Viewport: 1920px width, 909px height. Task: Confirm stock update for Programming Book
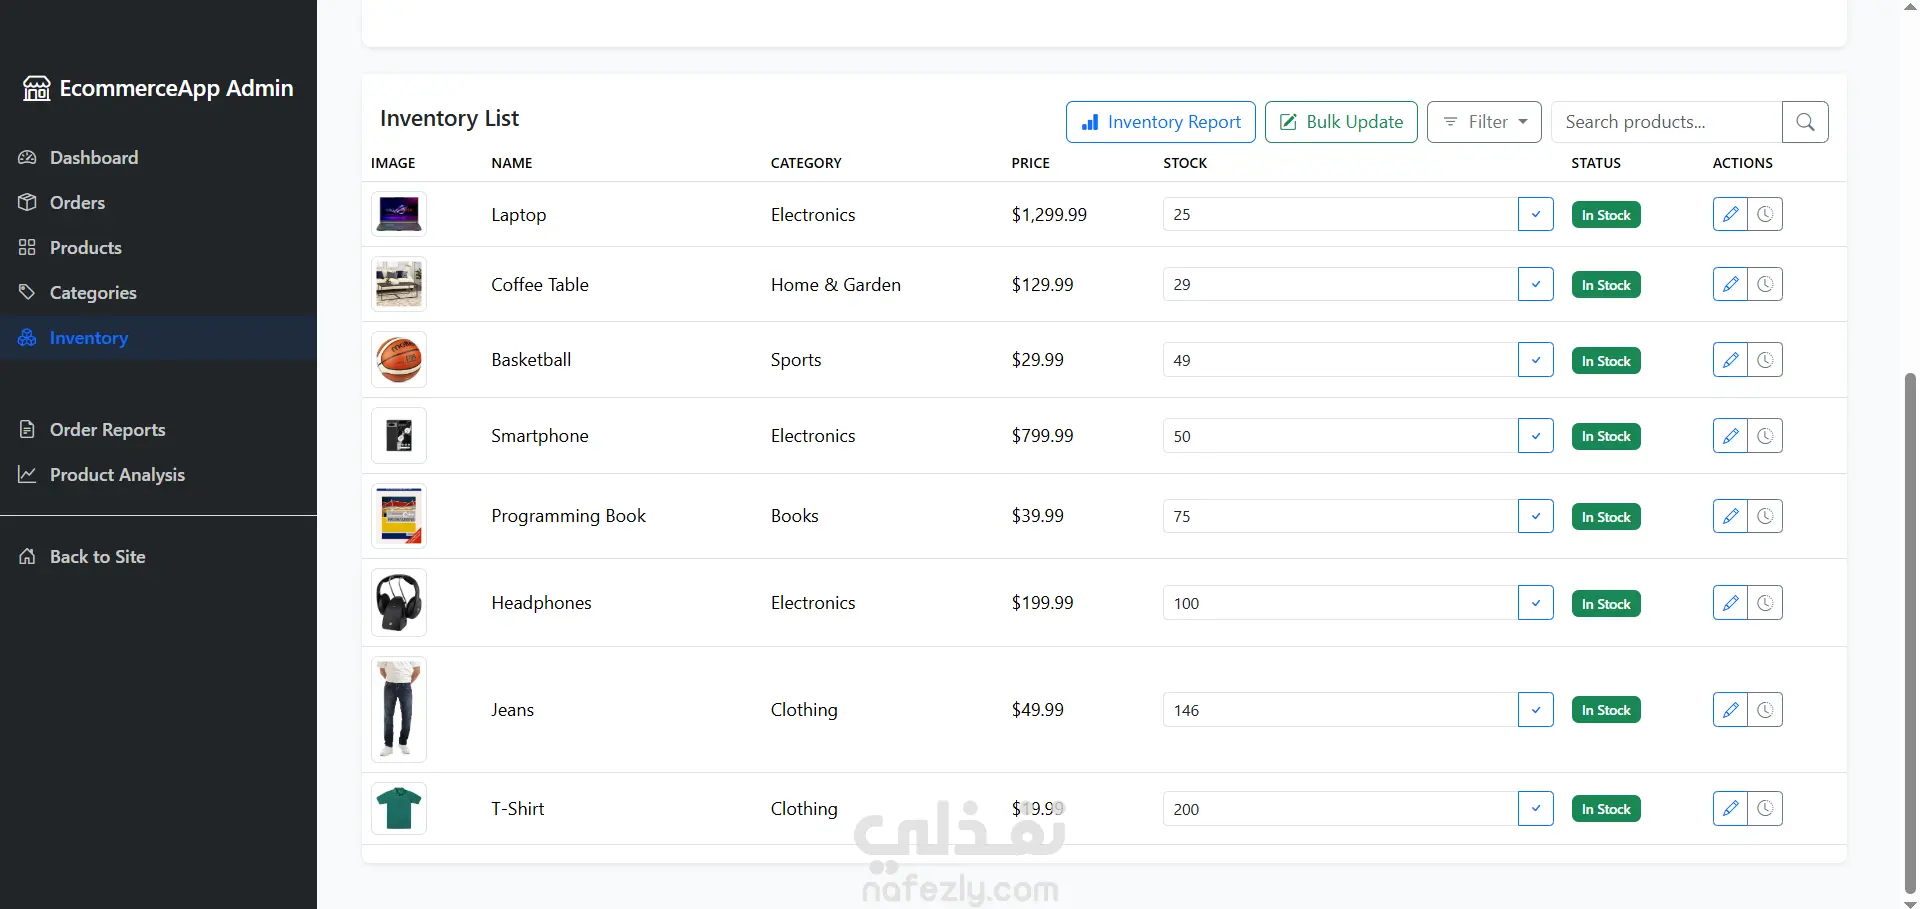coord(1535,516)
